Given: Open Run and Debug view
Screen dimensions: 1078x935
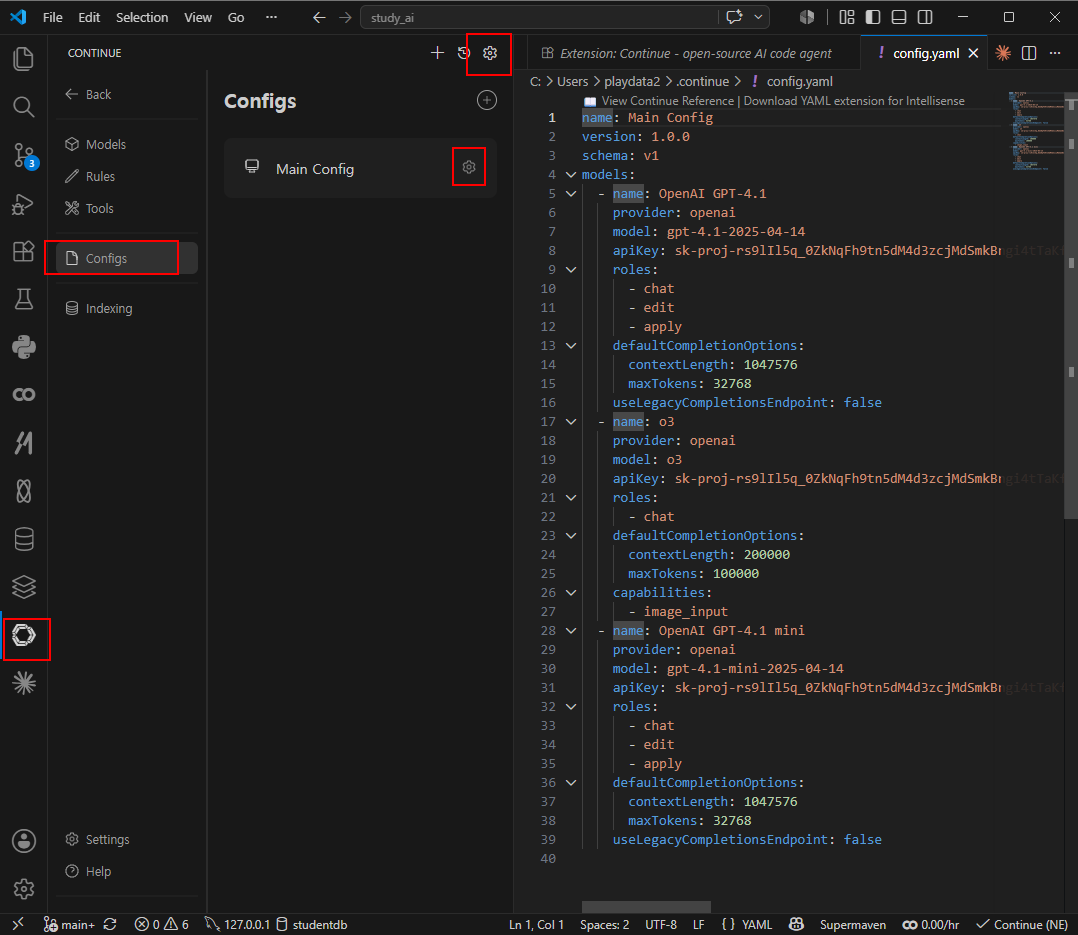Looking at the screenshot, I should [23, 204].
